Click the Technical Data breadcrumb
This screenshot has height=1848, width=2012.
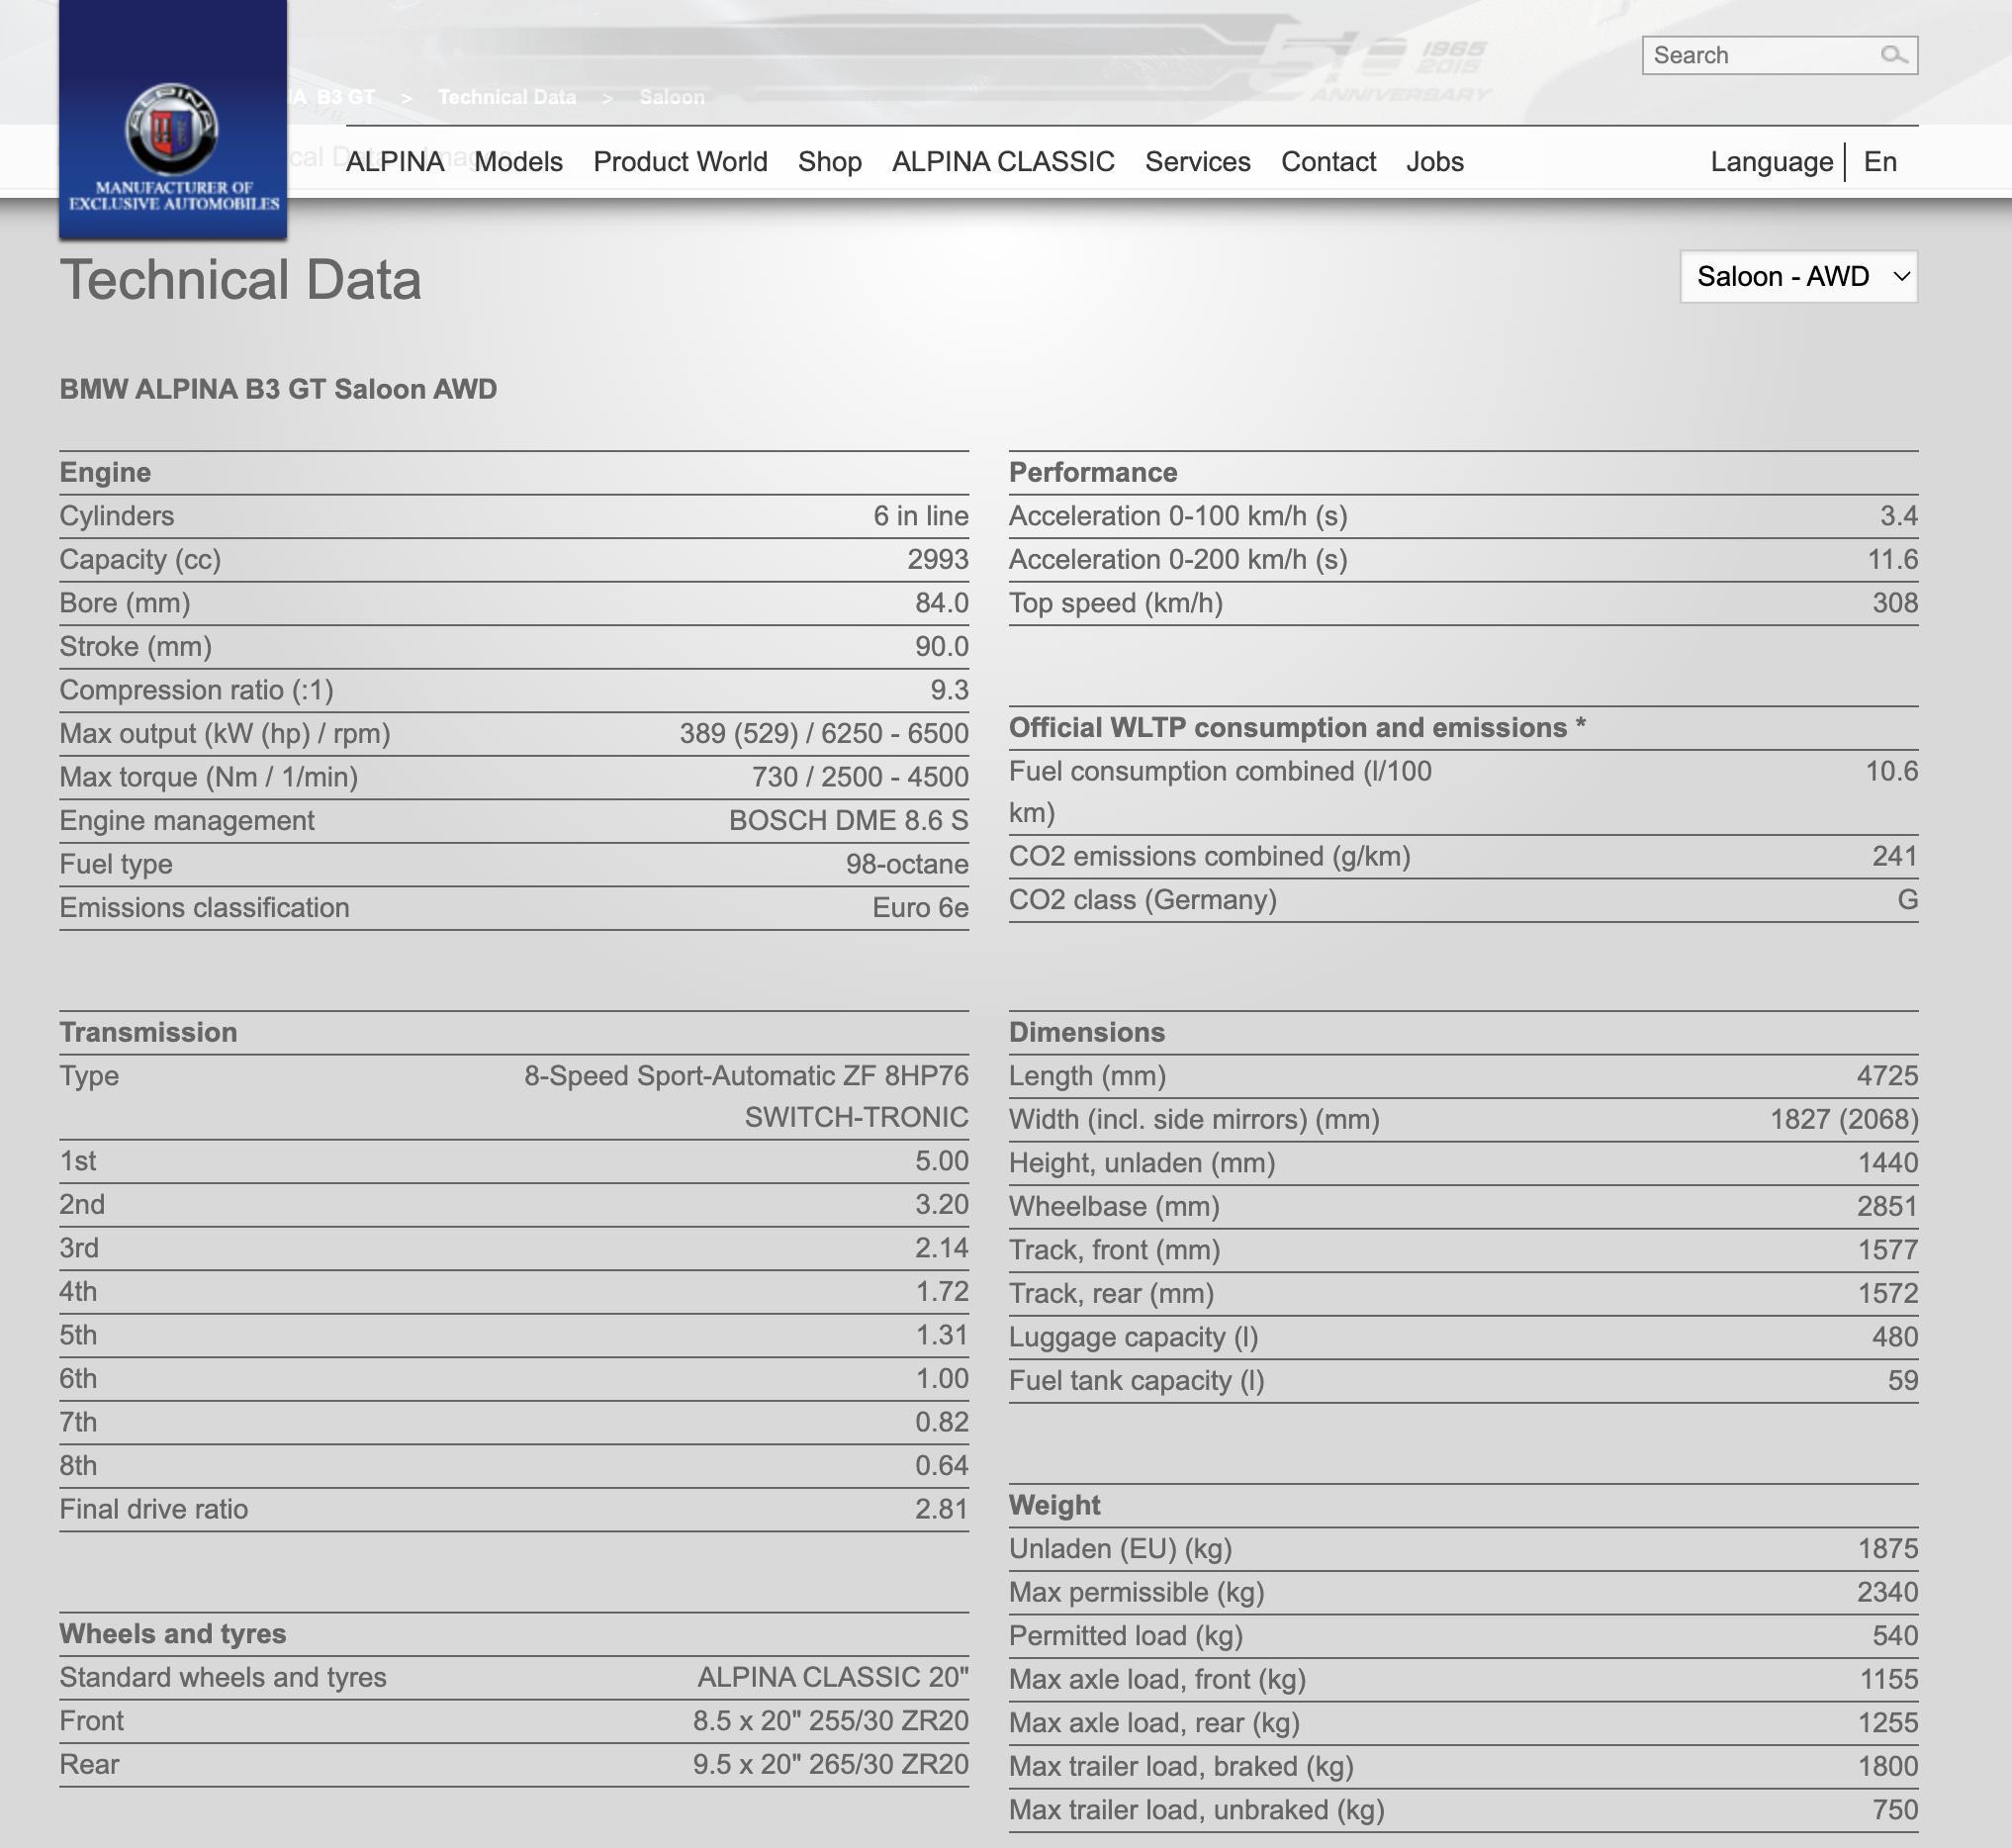(506, 97)
